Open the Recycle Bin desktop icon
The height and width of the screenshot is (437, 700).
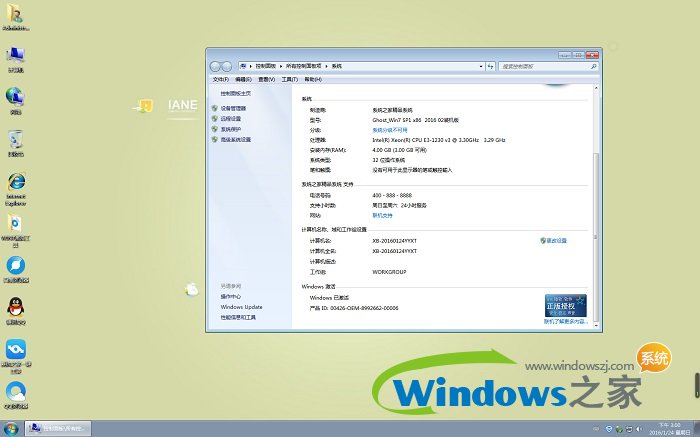(x=16, y=141)
